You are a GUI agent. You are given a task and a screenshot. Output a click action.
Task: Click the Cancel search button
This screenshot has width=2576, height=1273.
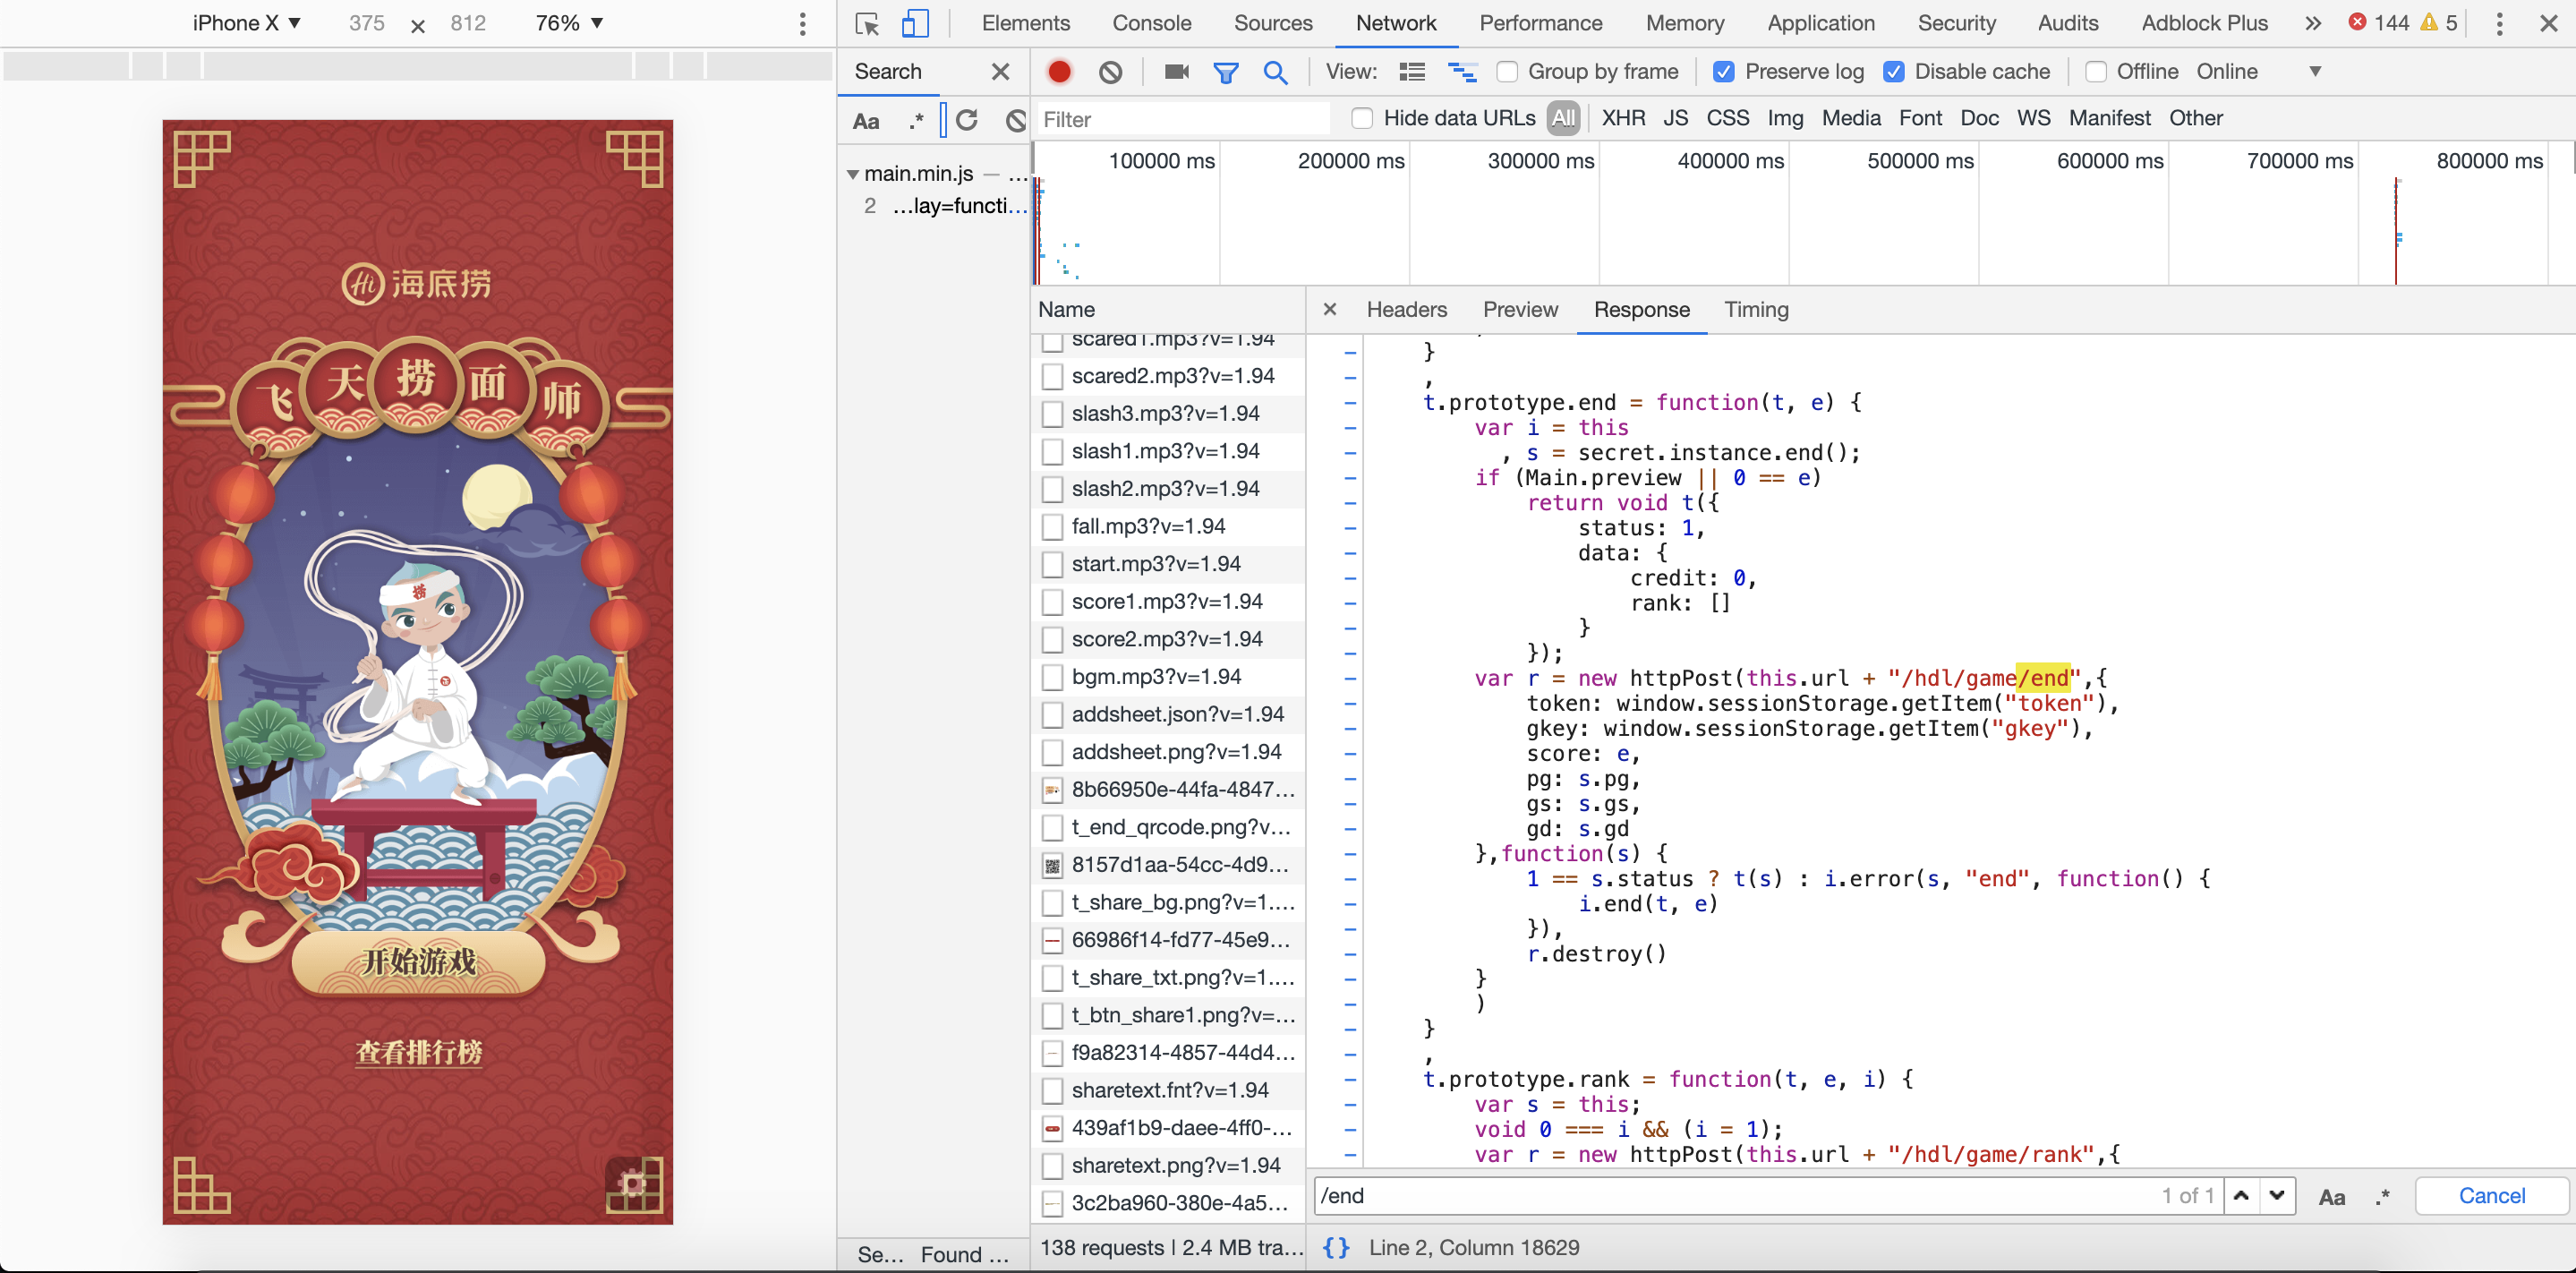click(x=2491, y=1196)
